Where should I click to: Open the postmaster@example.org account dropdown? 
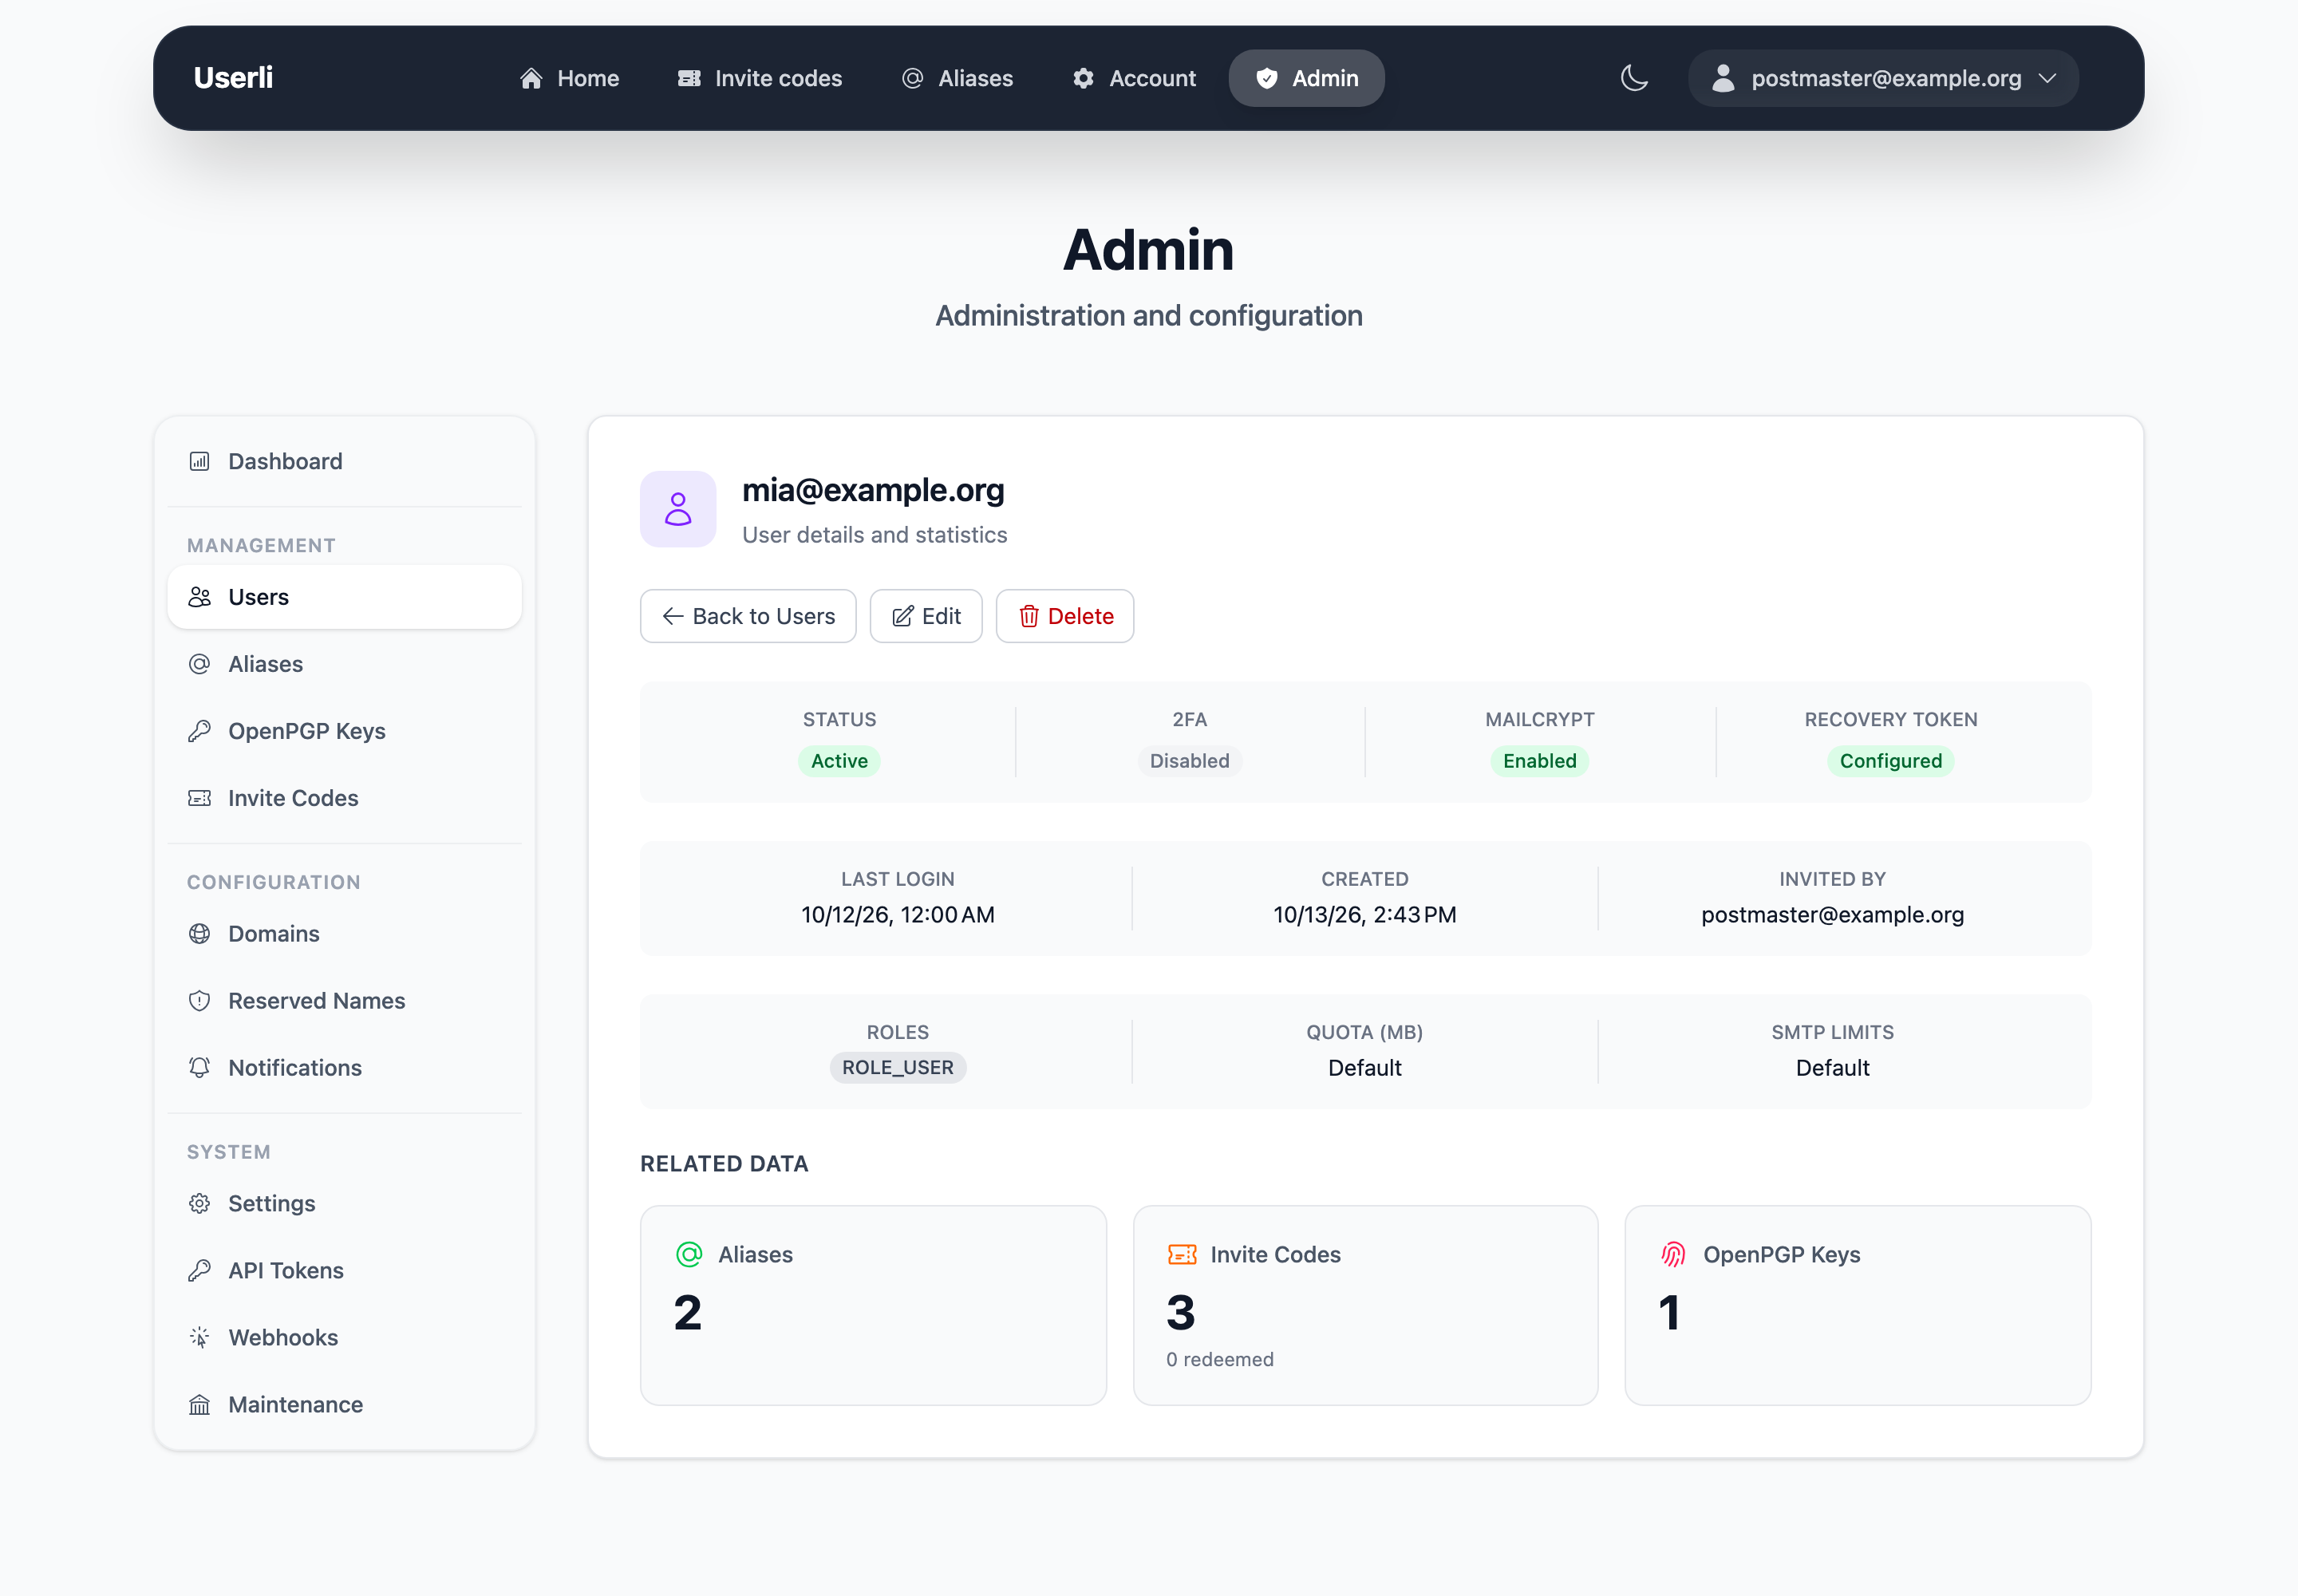(1883, 78)
